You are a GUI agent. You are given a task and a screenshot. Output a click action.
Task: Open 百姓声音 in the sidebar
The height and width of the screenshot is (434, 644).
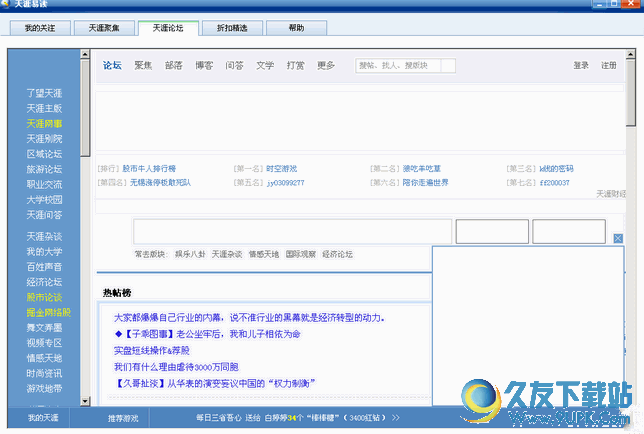44,267
